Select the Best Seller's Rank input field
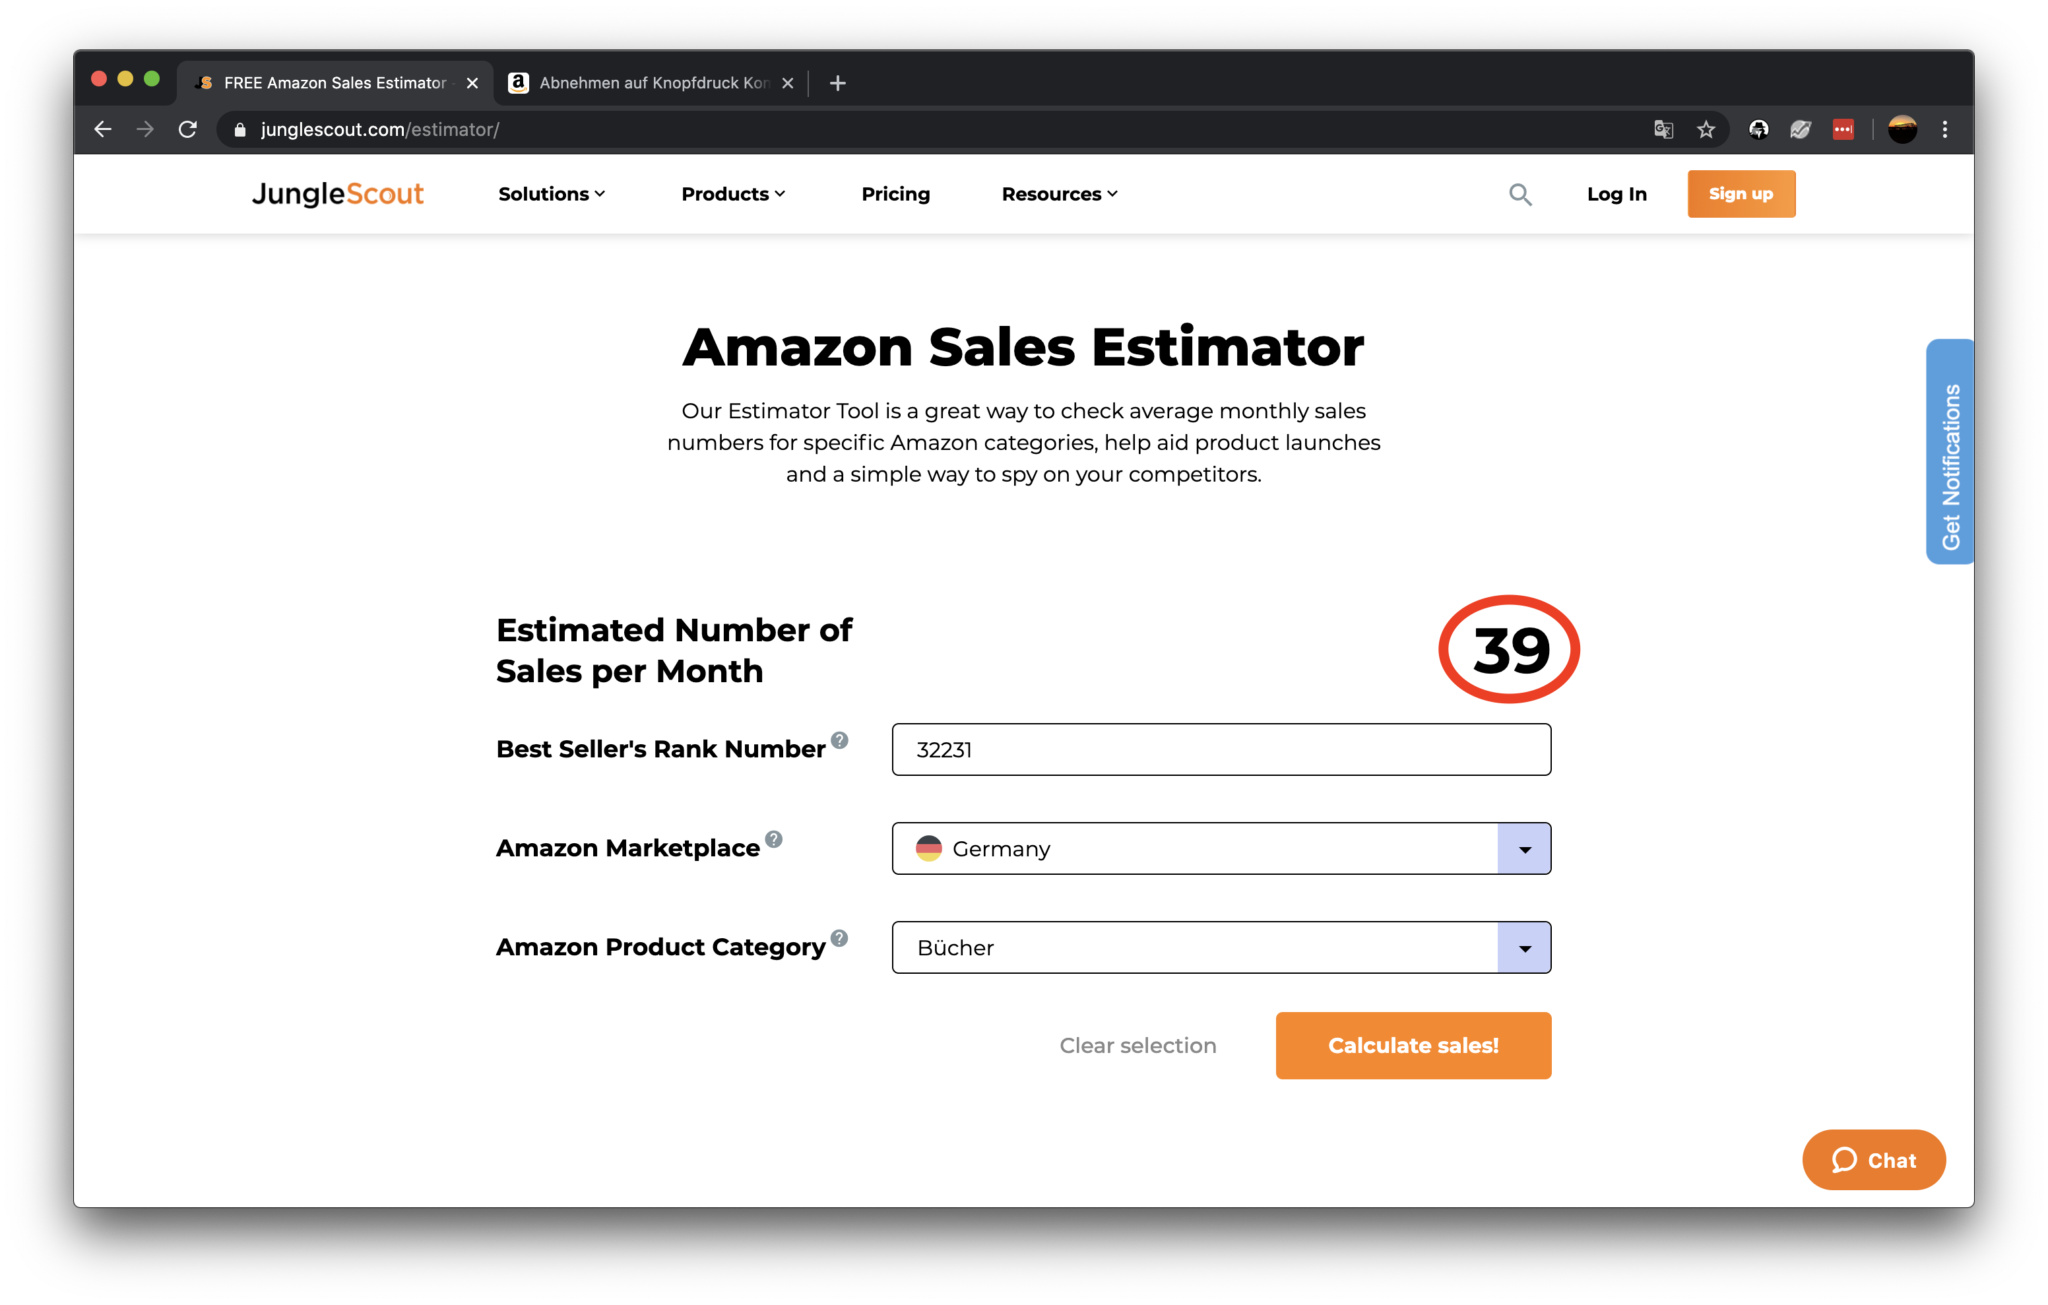This screenshot has width=2048, height=1305. (x=1220, y=750)
